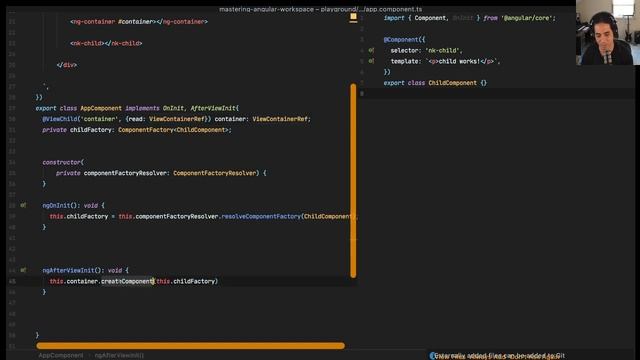This screenshot has height=360, width=640.
Task: Click 'ChildComponent' in the export class line
Action: pyautogui.click(x=452, y=83)
